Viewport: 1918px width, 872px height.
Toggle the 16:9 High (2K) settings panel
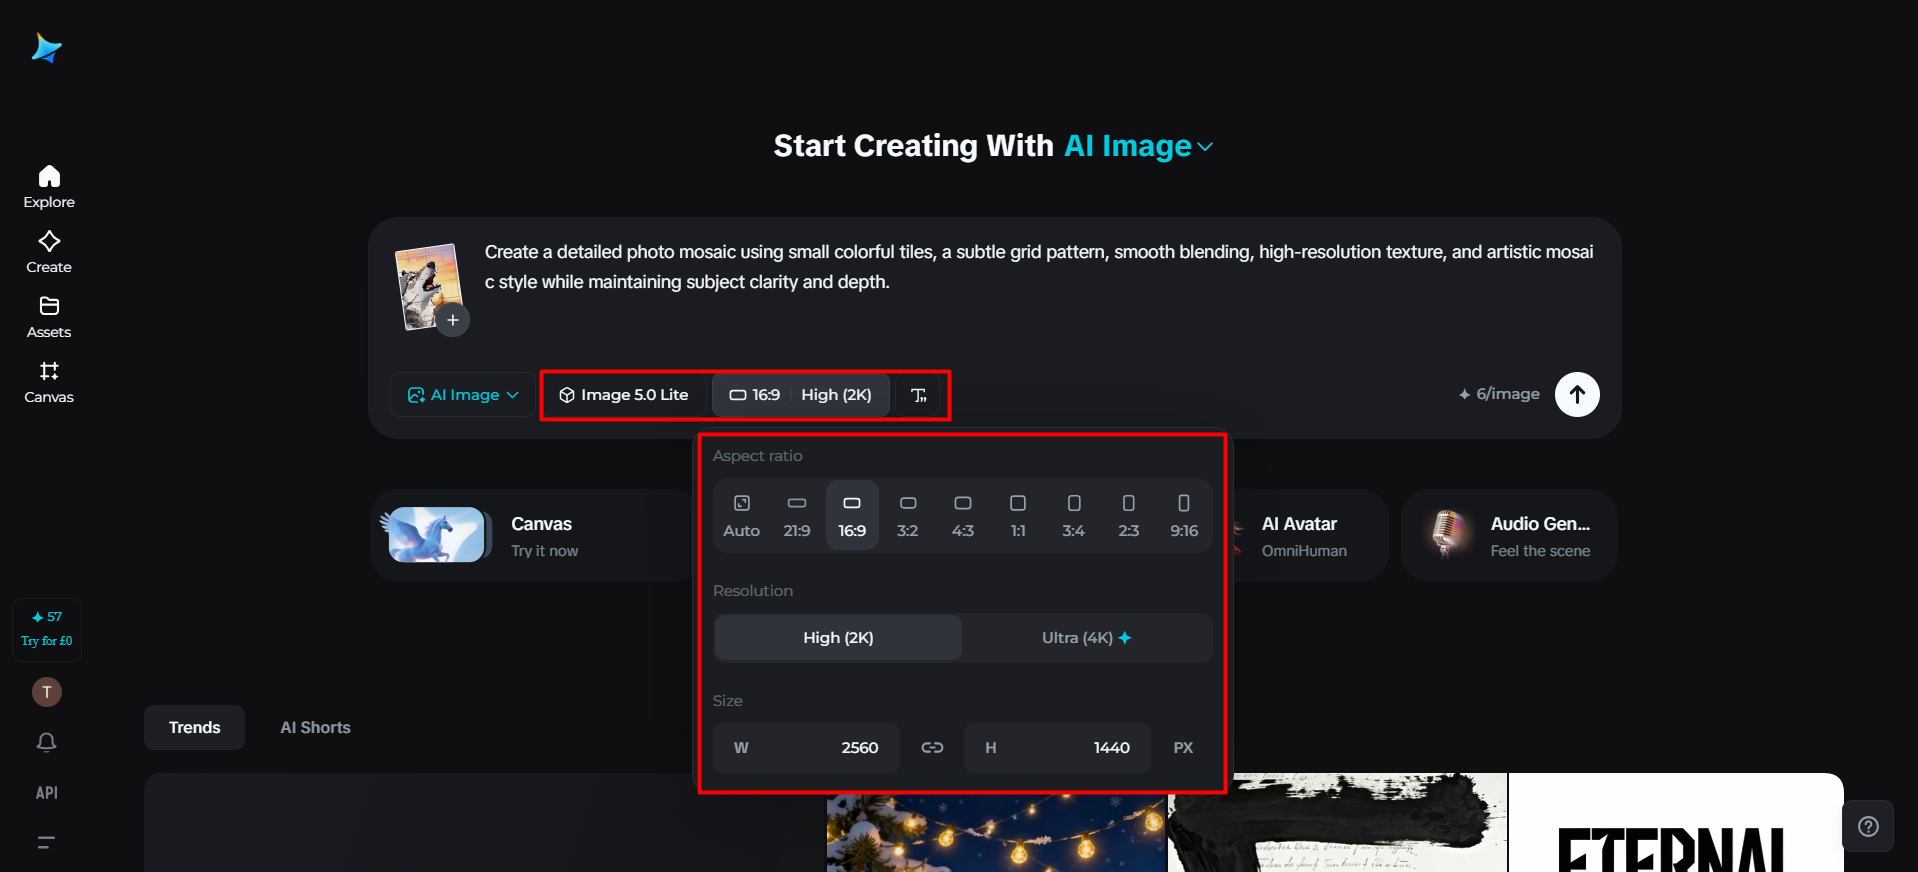[800, 395]
